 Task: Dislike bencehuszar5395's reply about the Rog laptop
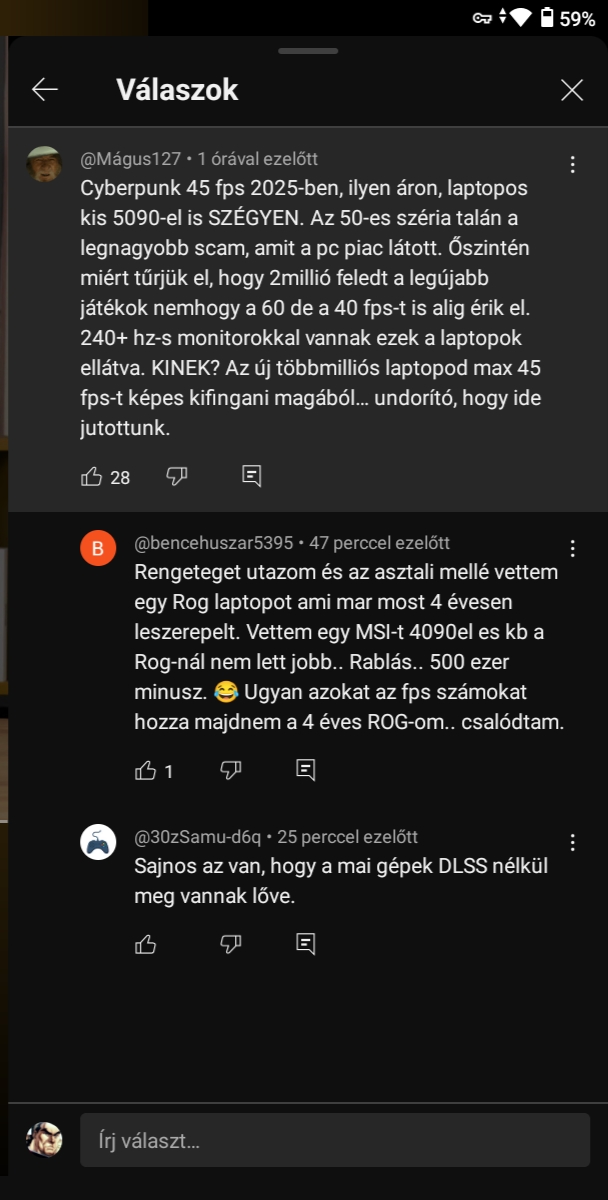pyautogui.click(x=231, y=770)
